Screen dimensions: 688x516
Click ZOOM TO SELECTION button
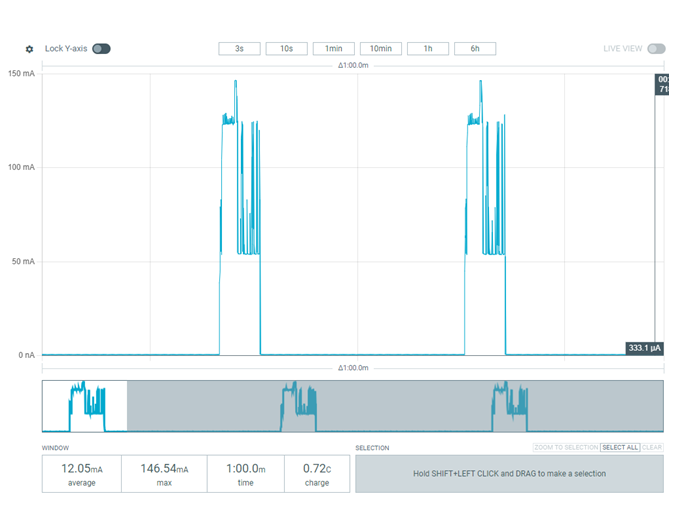point(565,448)
